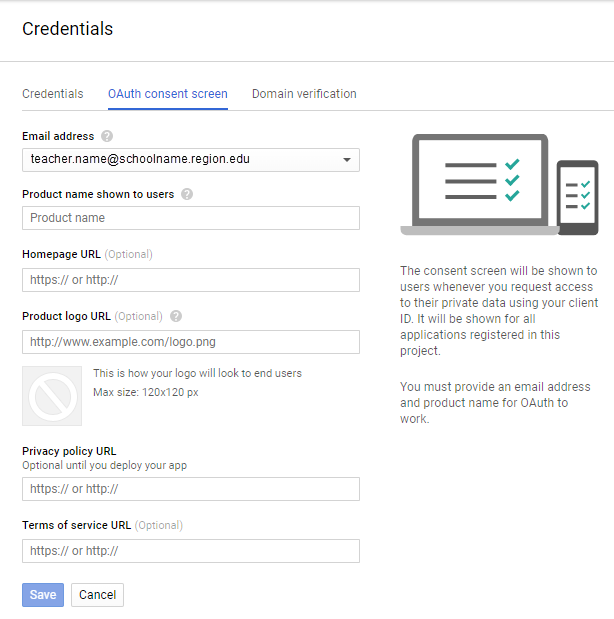Open the Domain verification tab

click(x=304, y=94)
